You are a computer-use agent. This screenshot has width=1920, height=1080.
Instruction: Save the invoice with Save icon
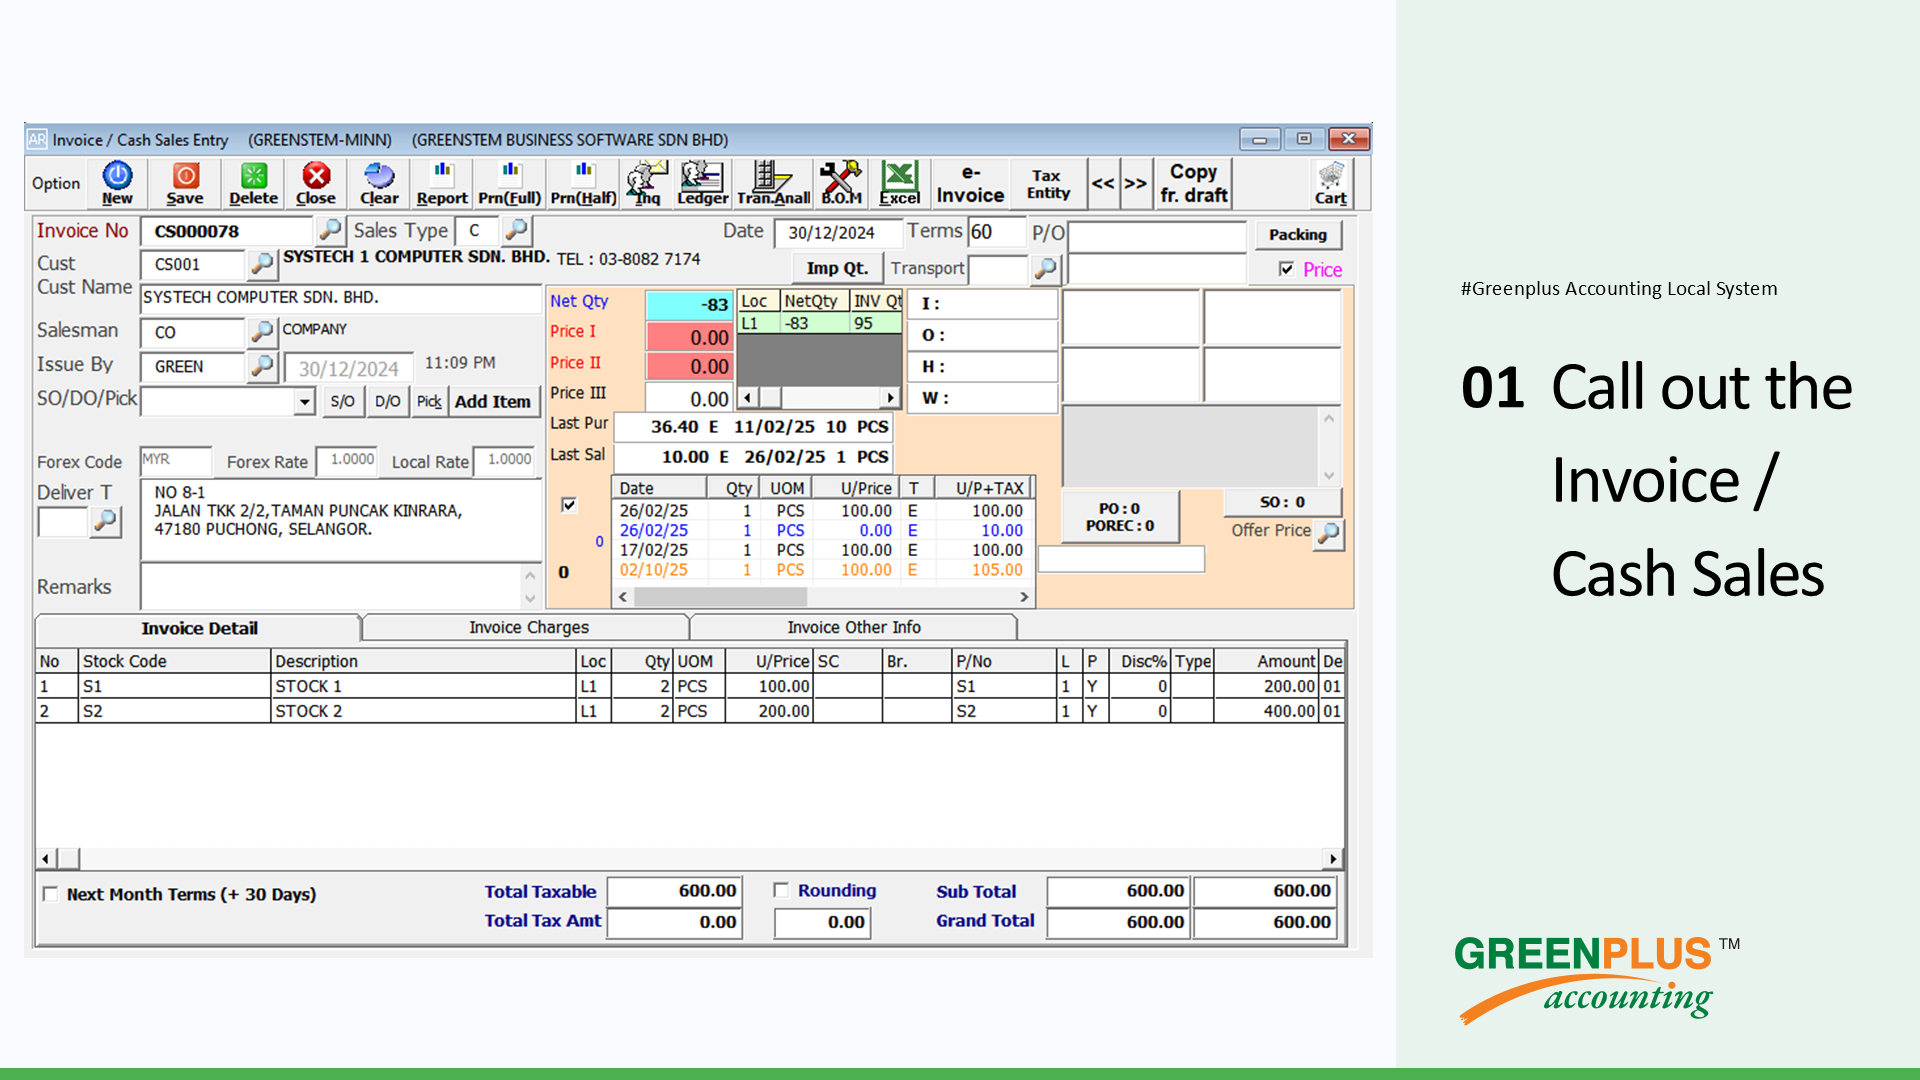[x=185, y=183]
